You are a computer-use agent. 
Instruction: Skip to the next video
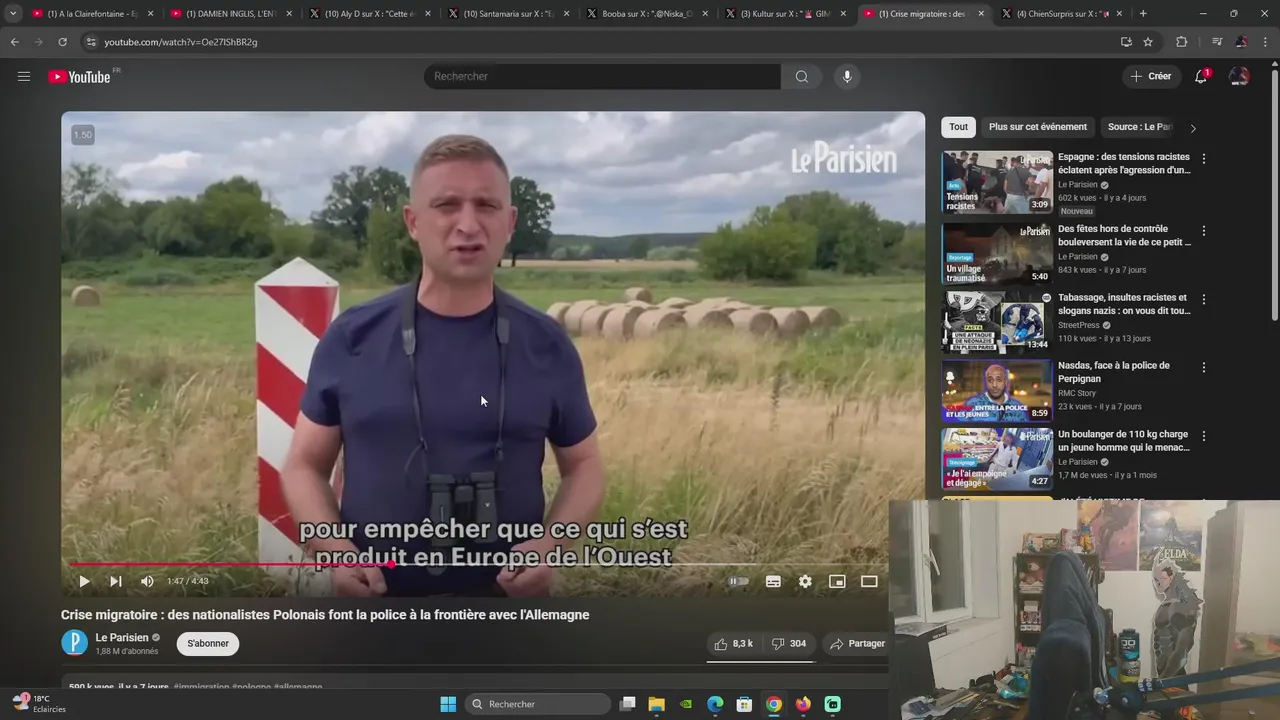(x=116, y=581)
